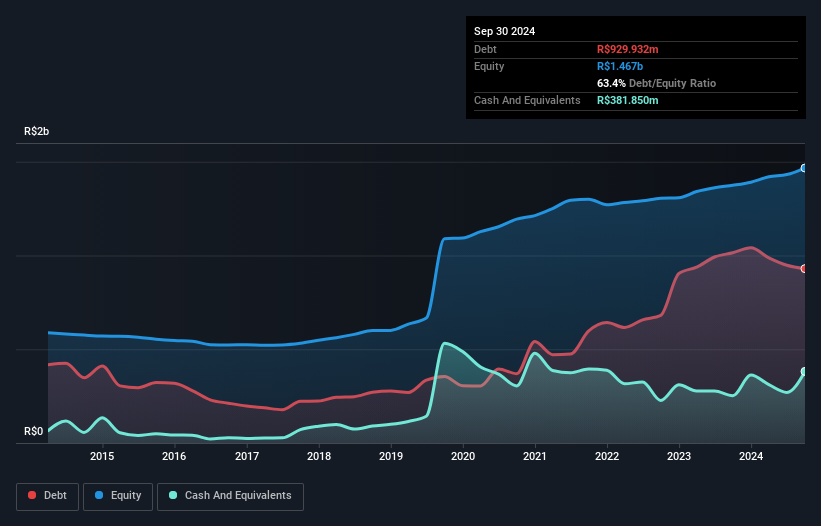Click the red Debt legend dot
This screenshot has width=821, height=526.
coord(32,495)
